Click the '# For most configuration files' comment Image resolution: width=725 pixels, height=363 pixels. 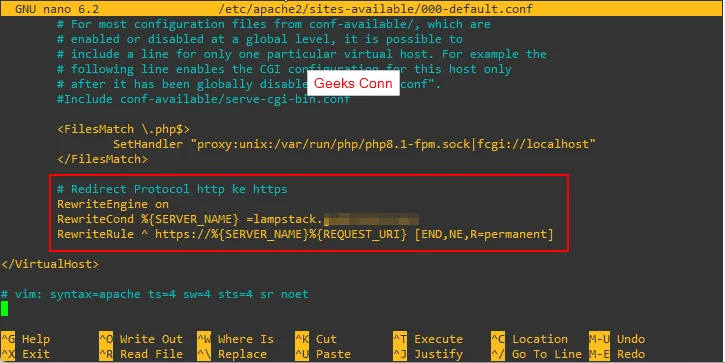coord(274,24)
